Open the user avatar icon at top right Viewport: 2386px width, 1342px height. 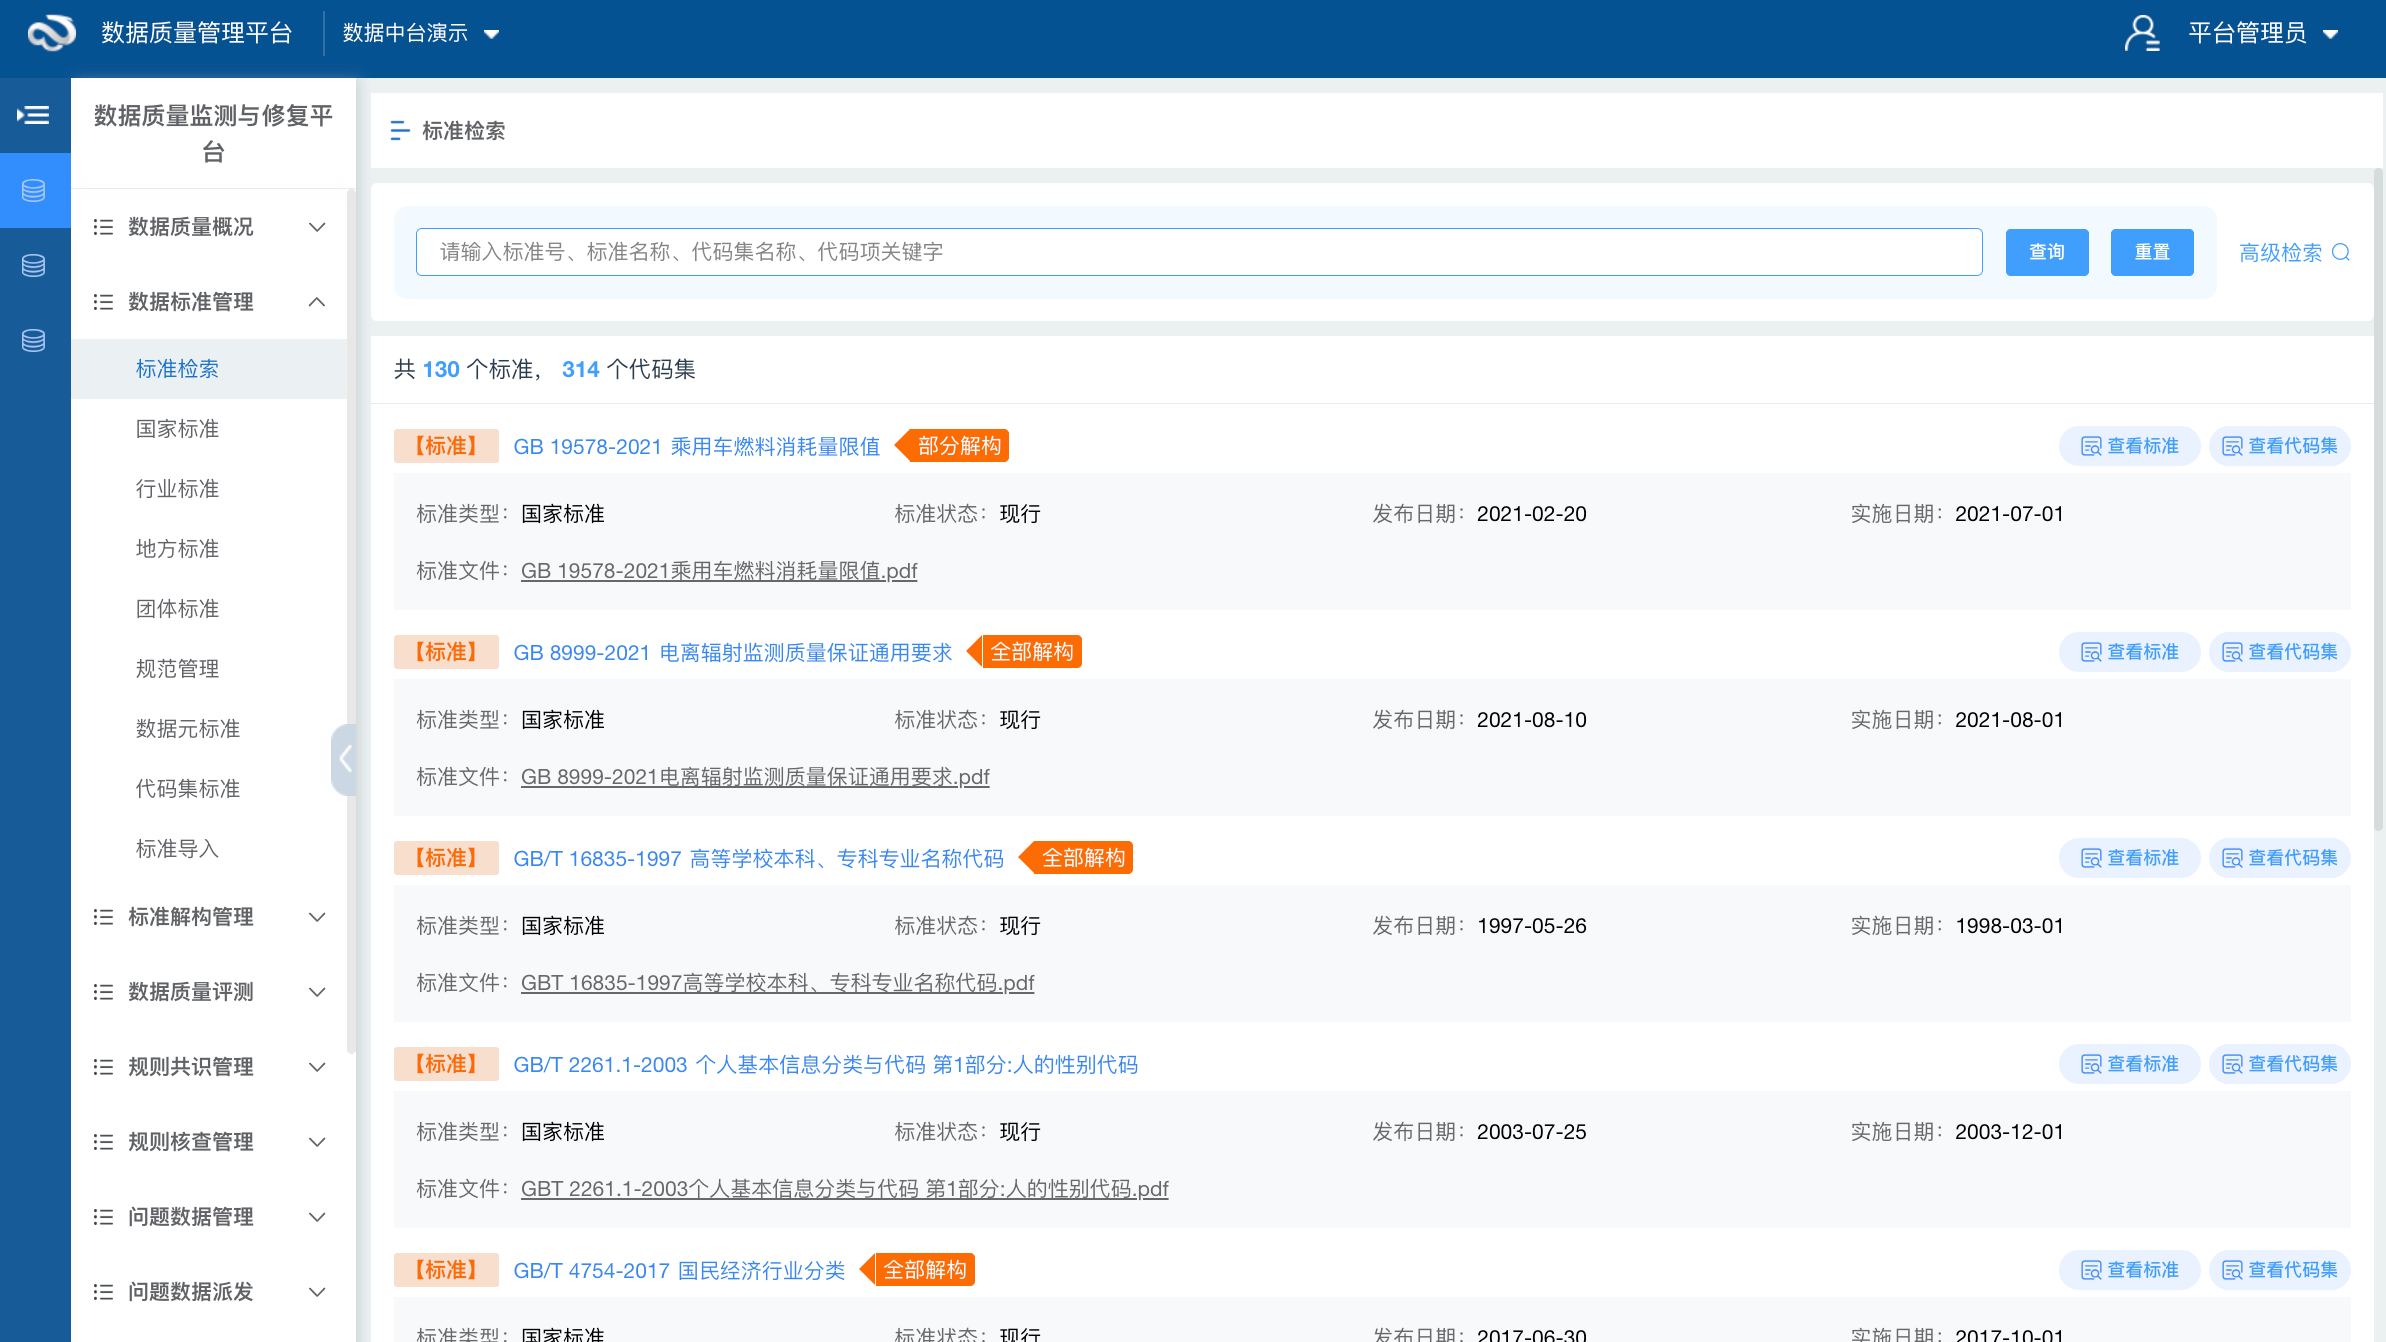2142,33
